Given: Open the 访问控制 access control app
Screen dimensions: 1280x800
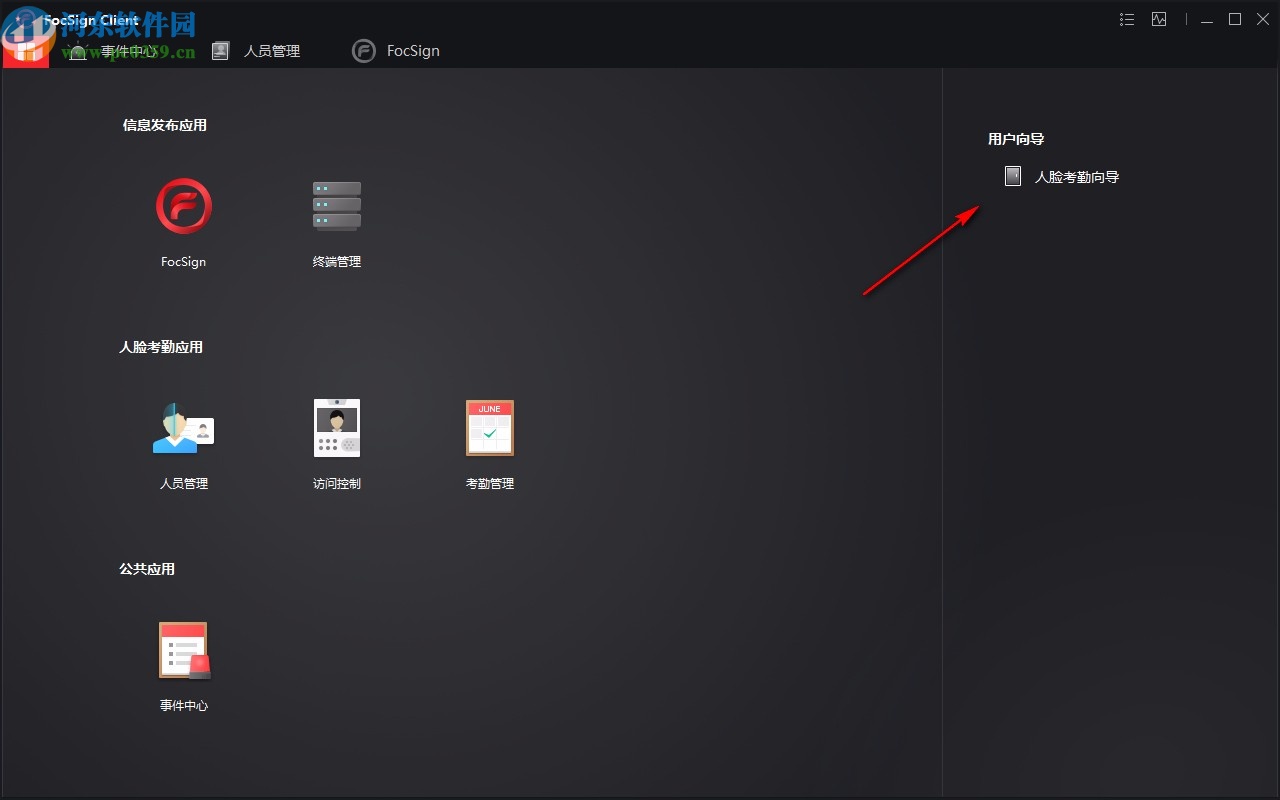Looking at the screenshot, I should point(336,428).
